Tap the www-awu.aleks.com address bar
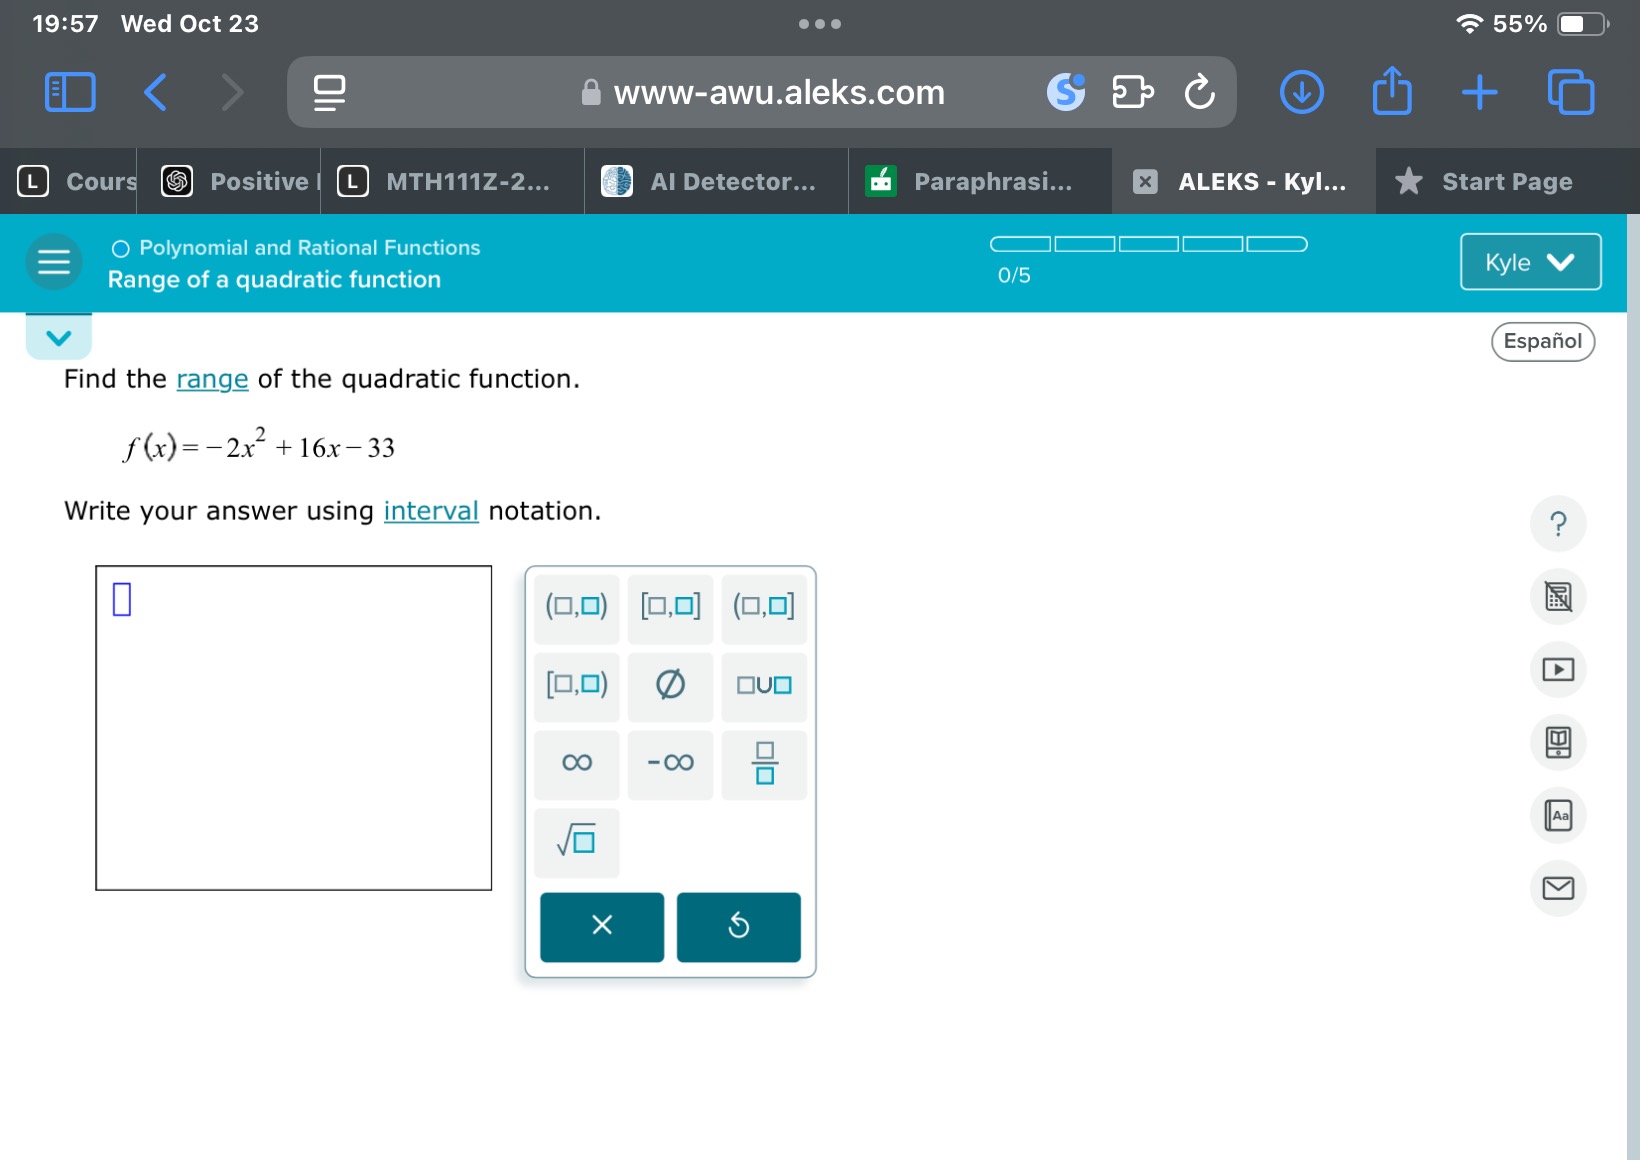Viewport: 1640px width, 1160px height. (762, 92)
